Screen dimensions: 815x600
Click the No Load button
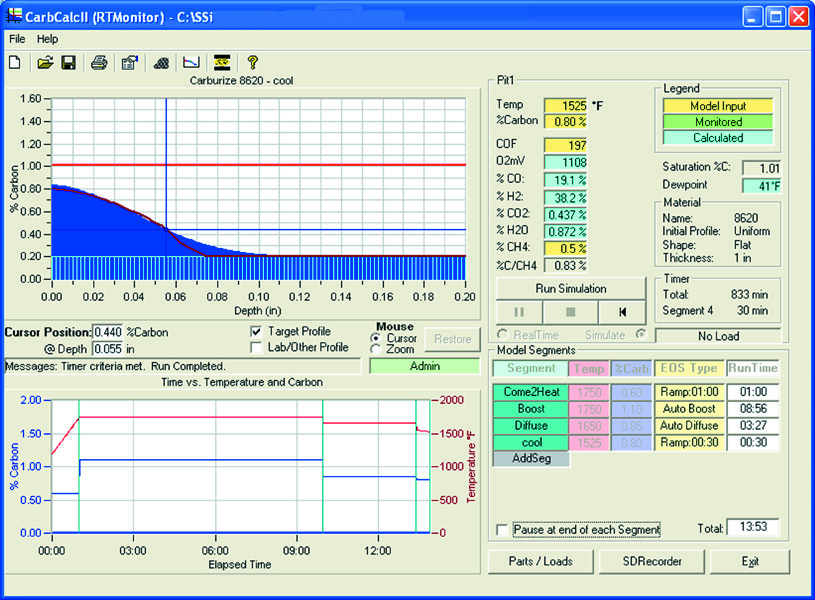coord(718,336)
